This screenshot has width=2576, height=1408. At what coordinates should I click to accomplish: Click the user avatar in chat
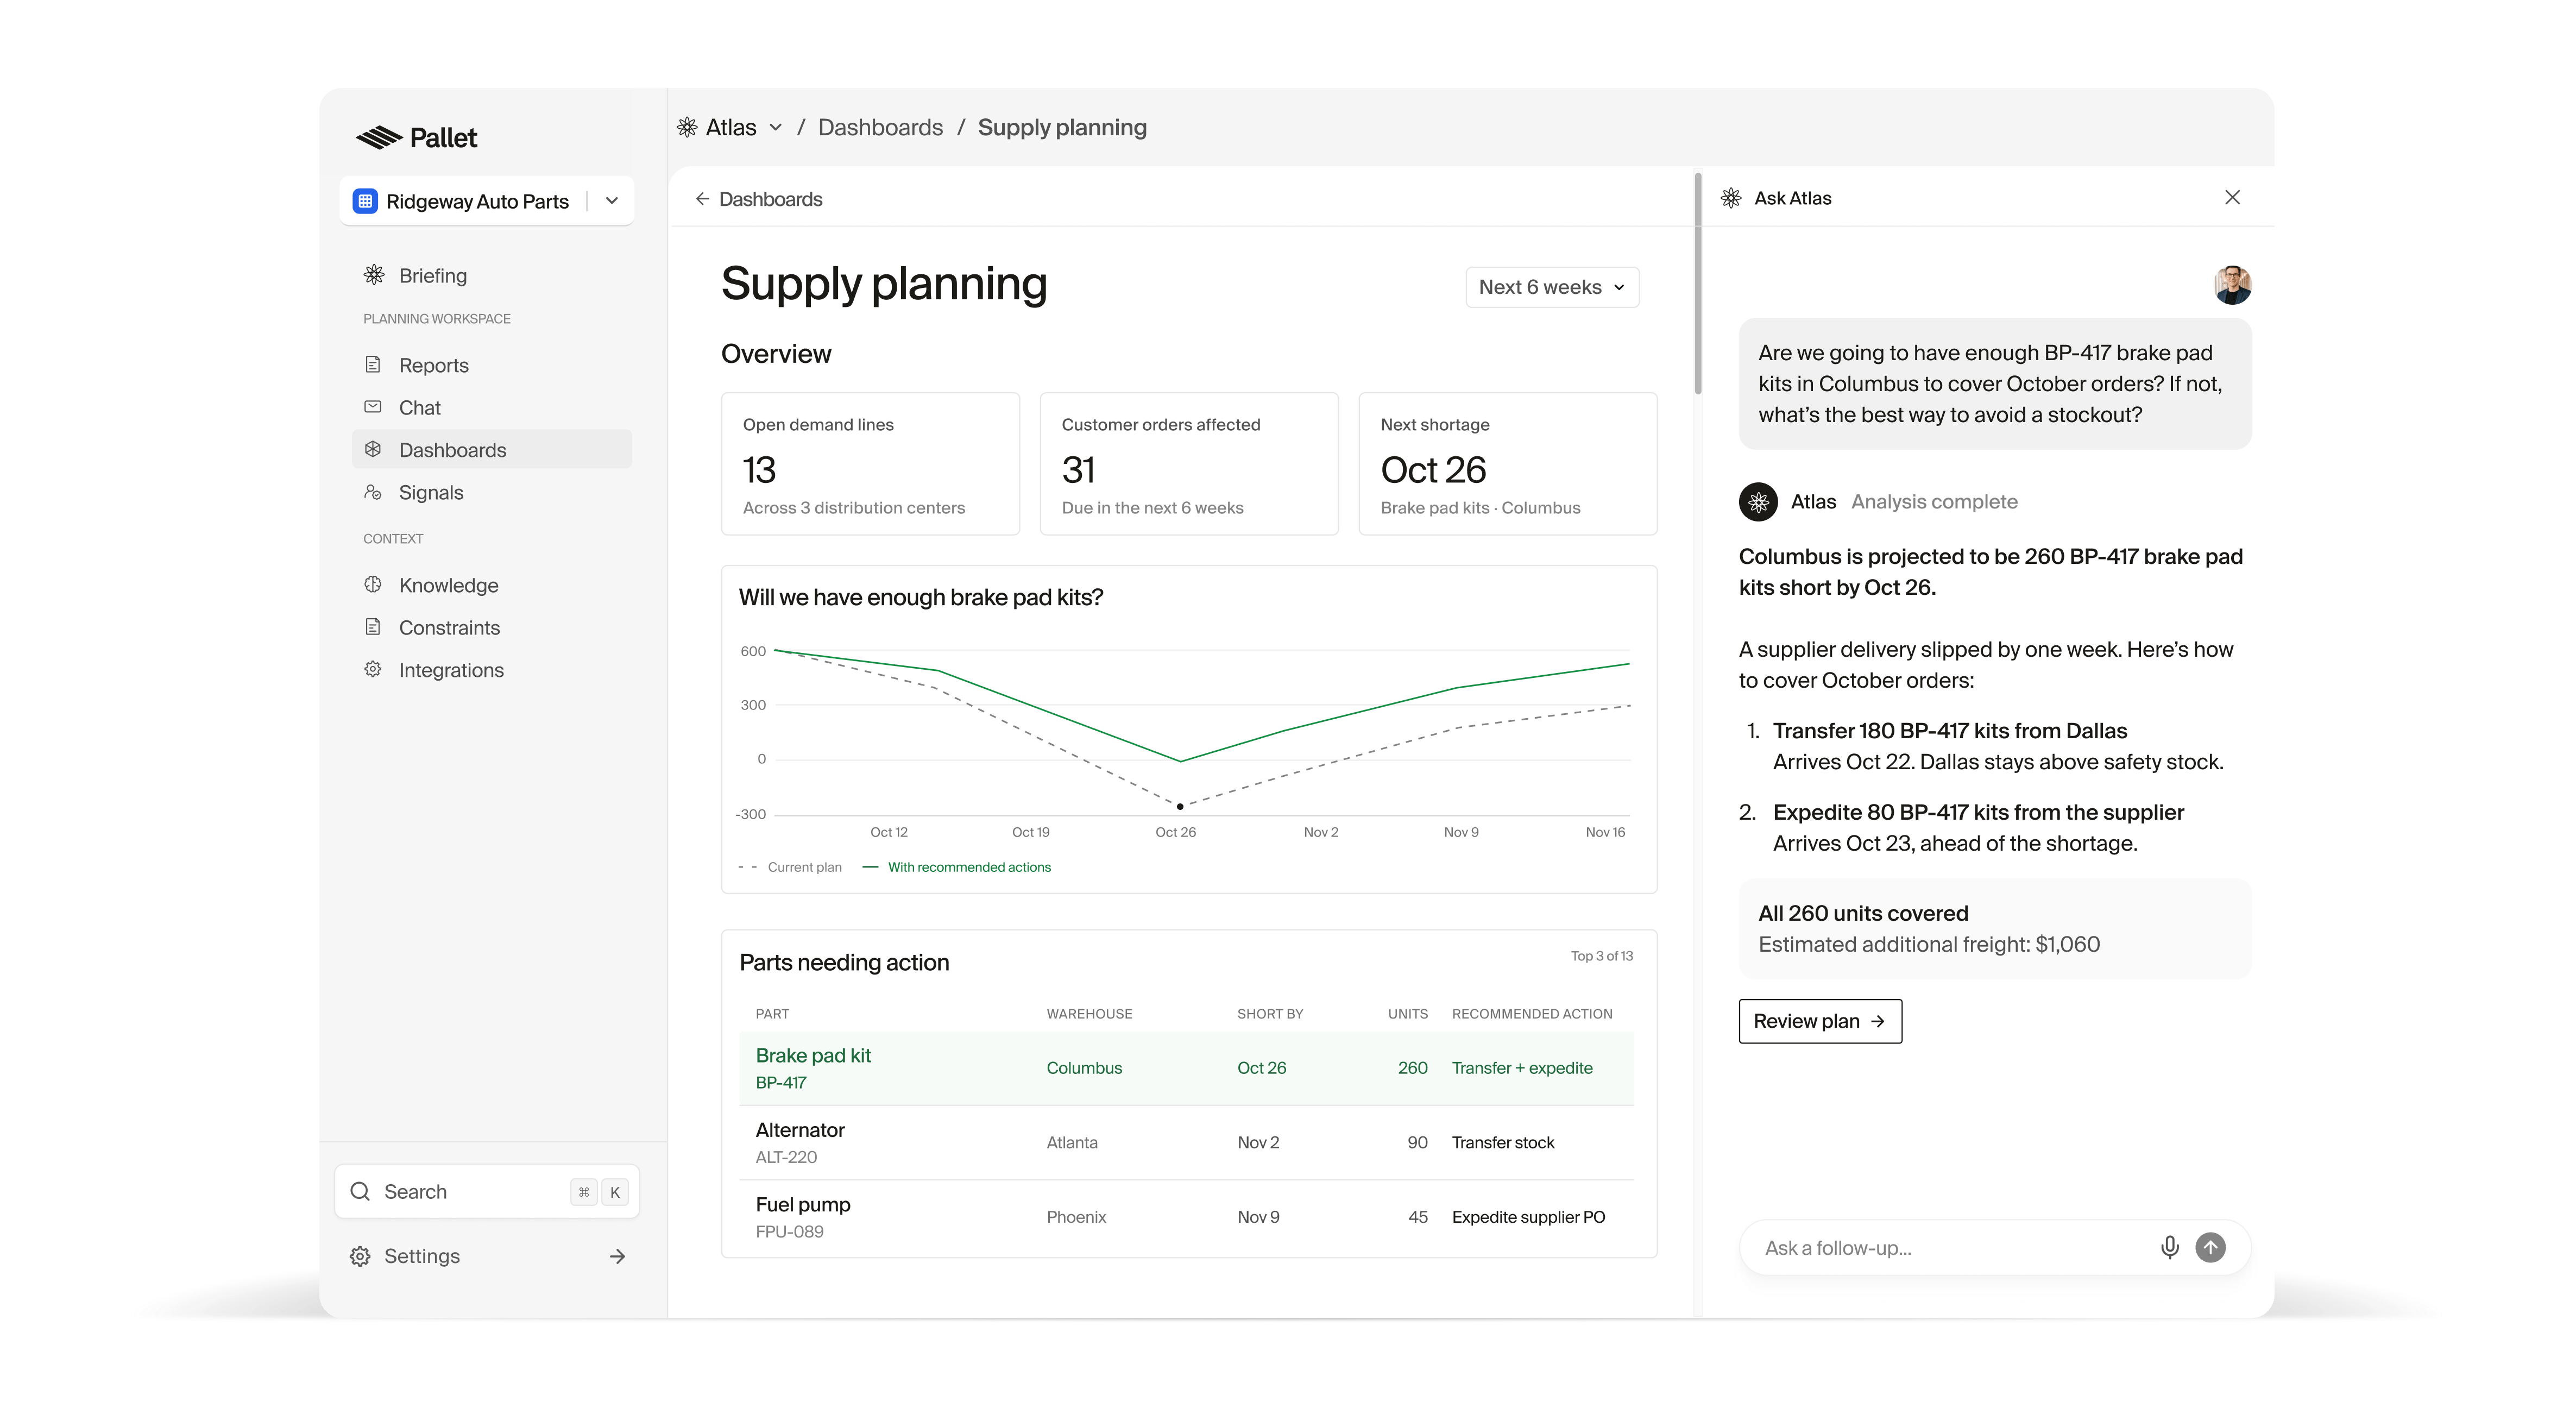pyautogui.click(x=2232, y=285)
